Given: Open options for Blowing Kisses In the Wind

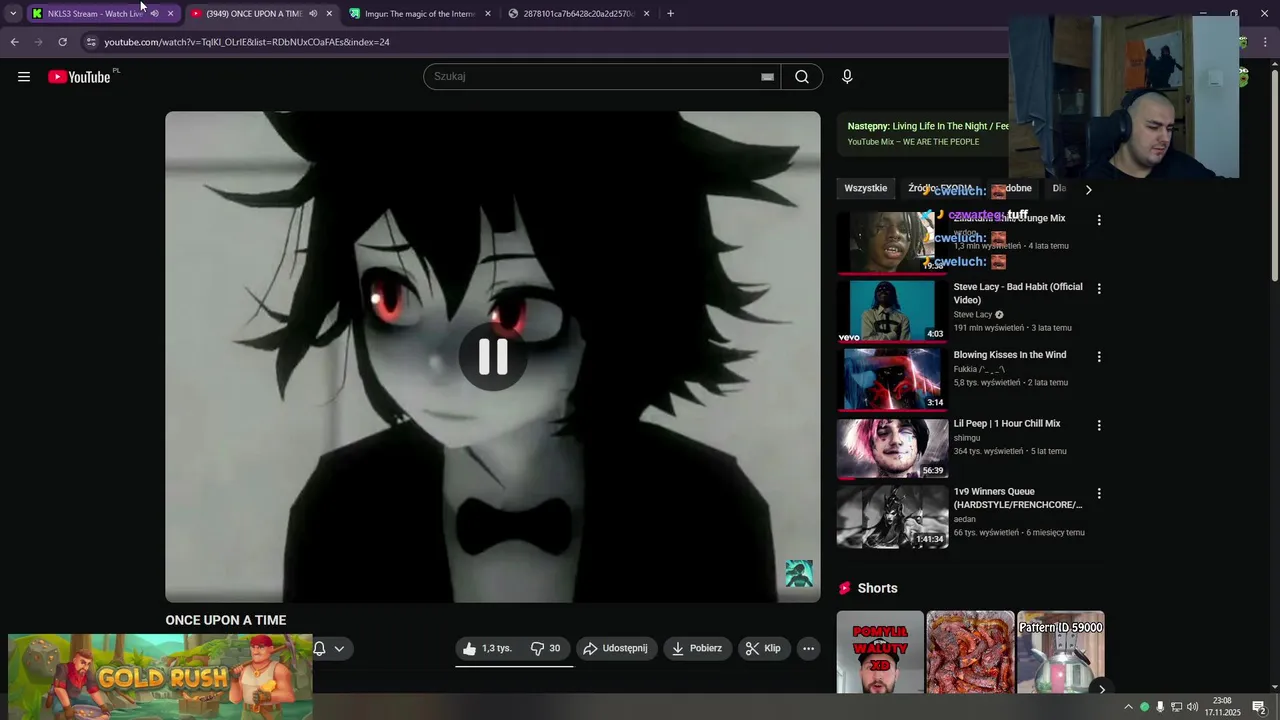Looking at the screenshot, I should click(x=1099, y=357).
